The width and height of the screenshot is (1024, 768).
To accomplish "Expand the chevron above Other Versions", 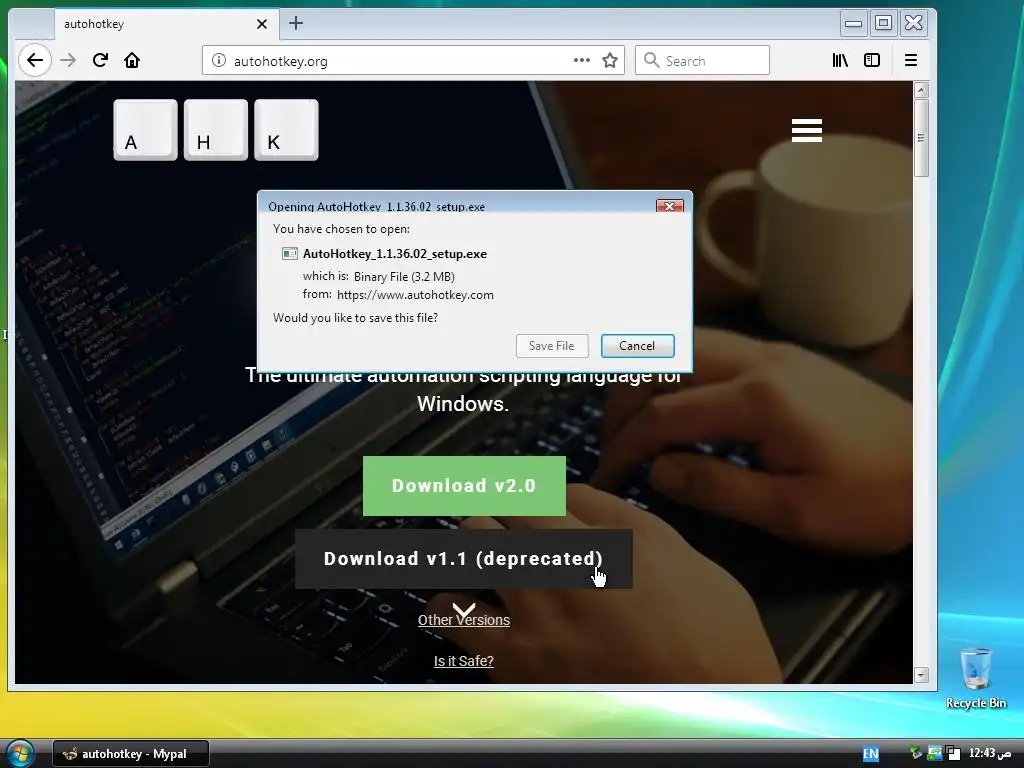I will tap(464, 611).
